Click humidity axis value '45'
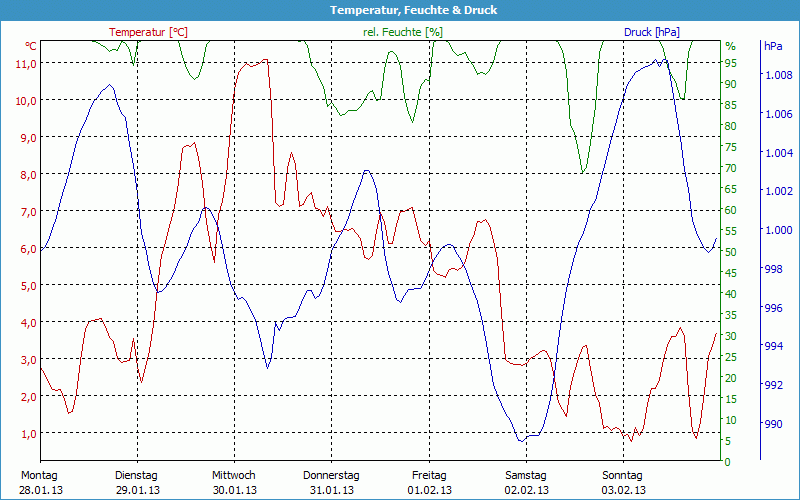 [731, 273]
